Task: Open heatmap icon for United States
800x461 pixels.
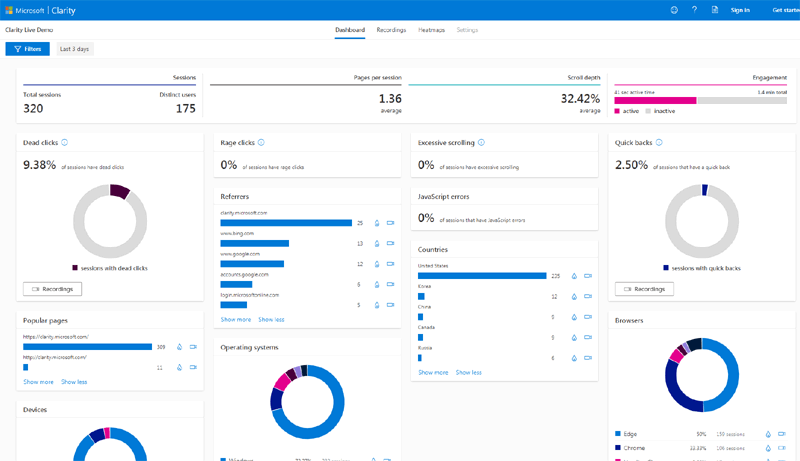Action: 573,276
